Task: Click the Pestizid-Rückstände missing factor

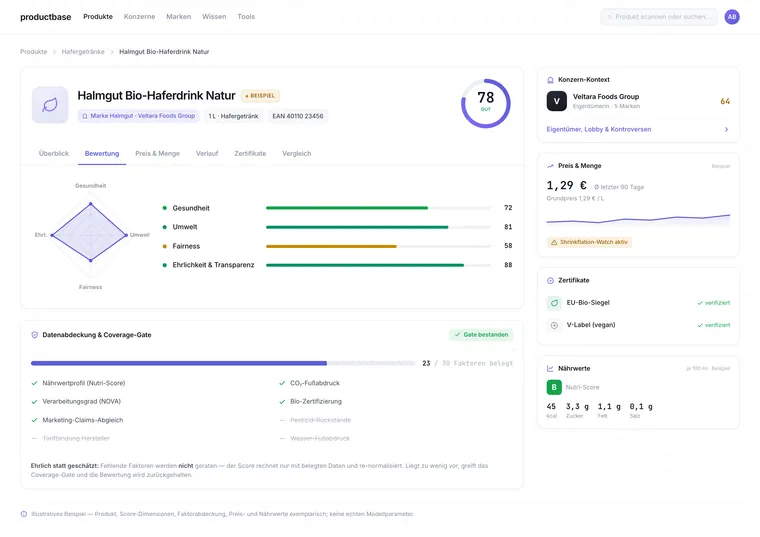Action: 320,420
